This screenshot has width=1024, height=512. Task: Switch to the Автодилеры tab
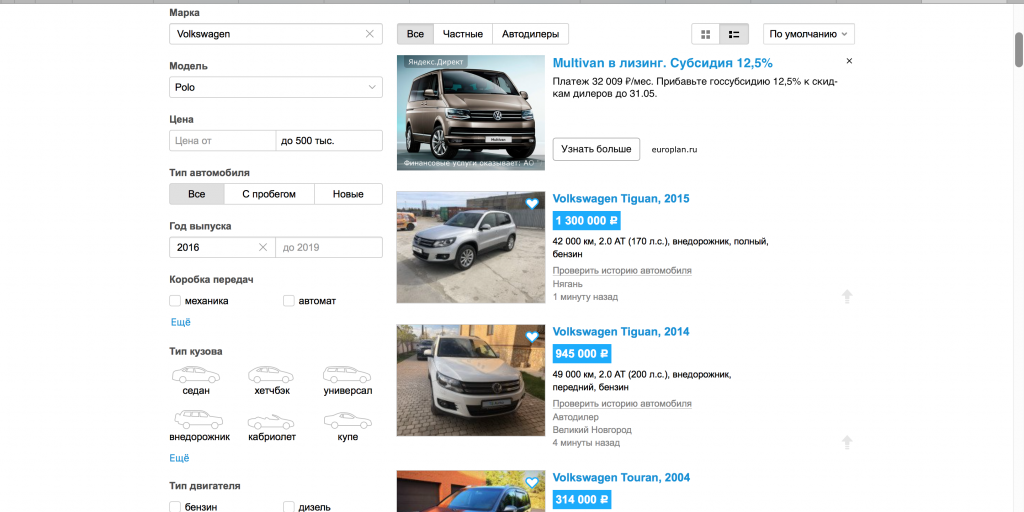click(530, 34)
